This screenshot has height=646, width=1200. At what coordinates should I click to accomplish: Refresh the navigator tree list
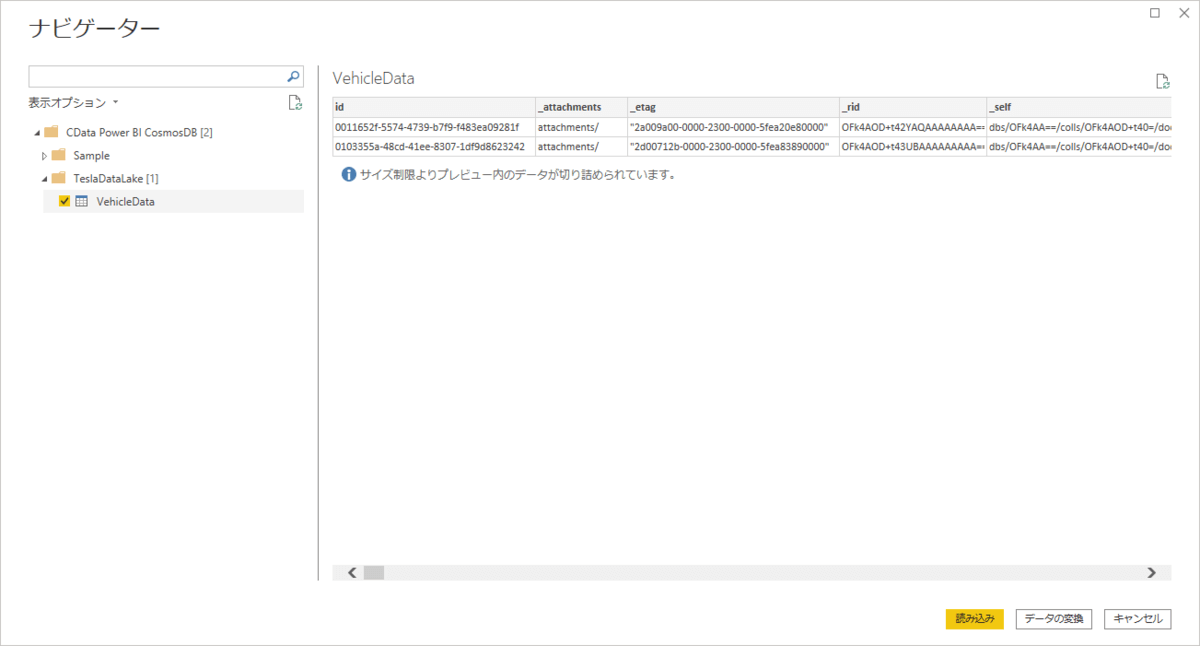pyautogui.click(x=295, y=102)
